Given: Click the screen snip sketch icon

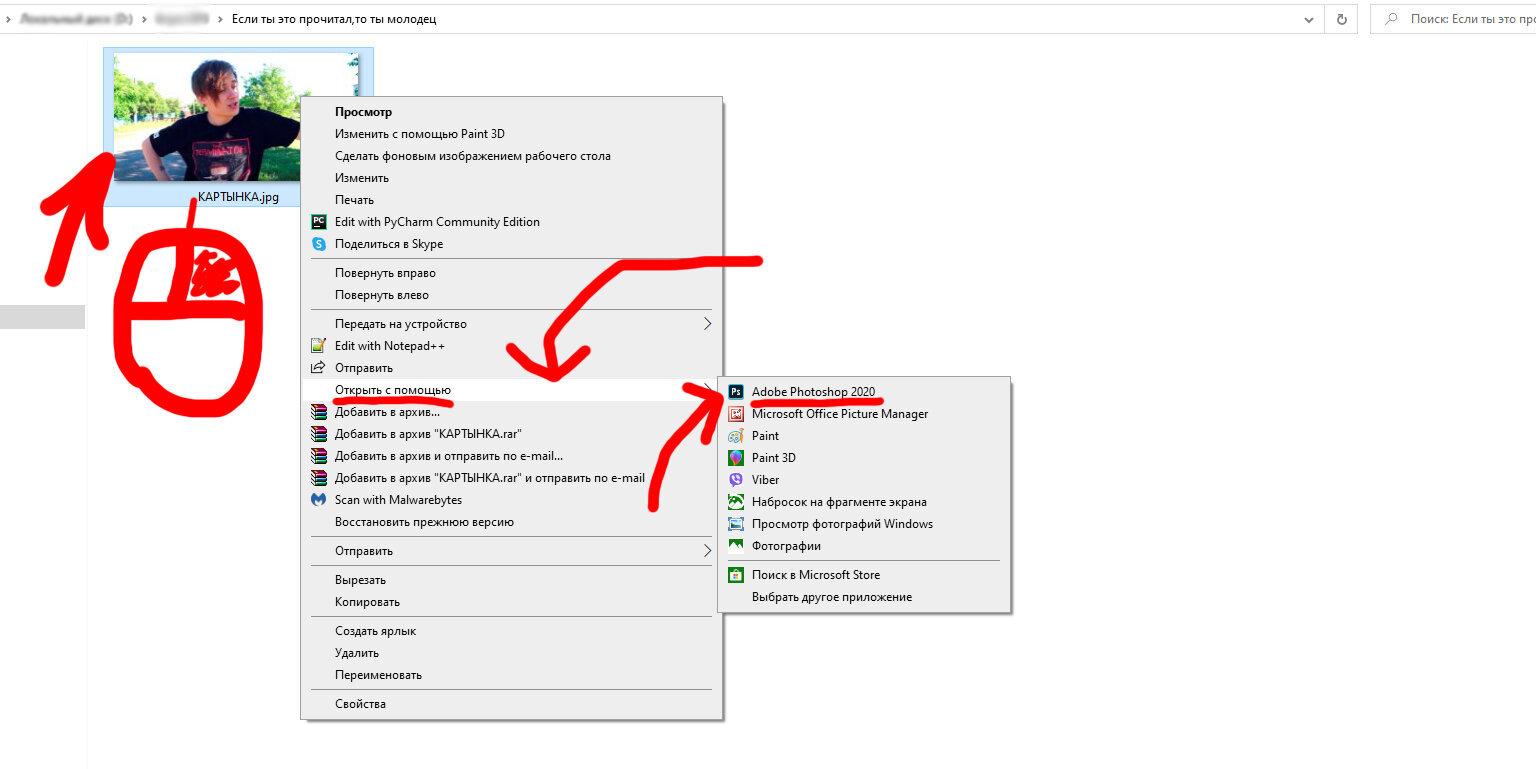Looking at the screenshot, I should tap(736, 502).
